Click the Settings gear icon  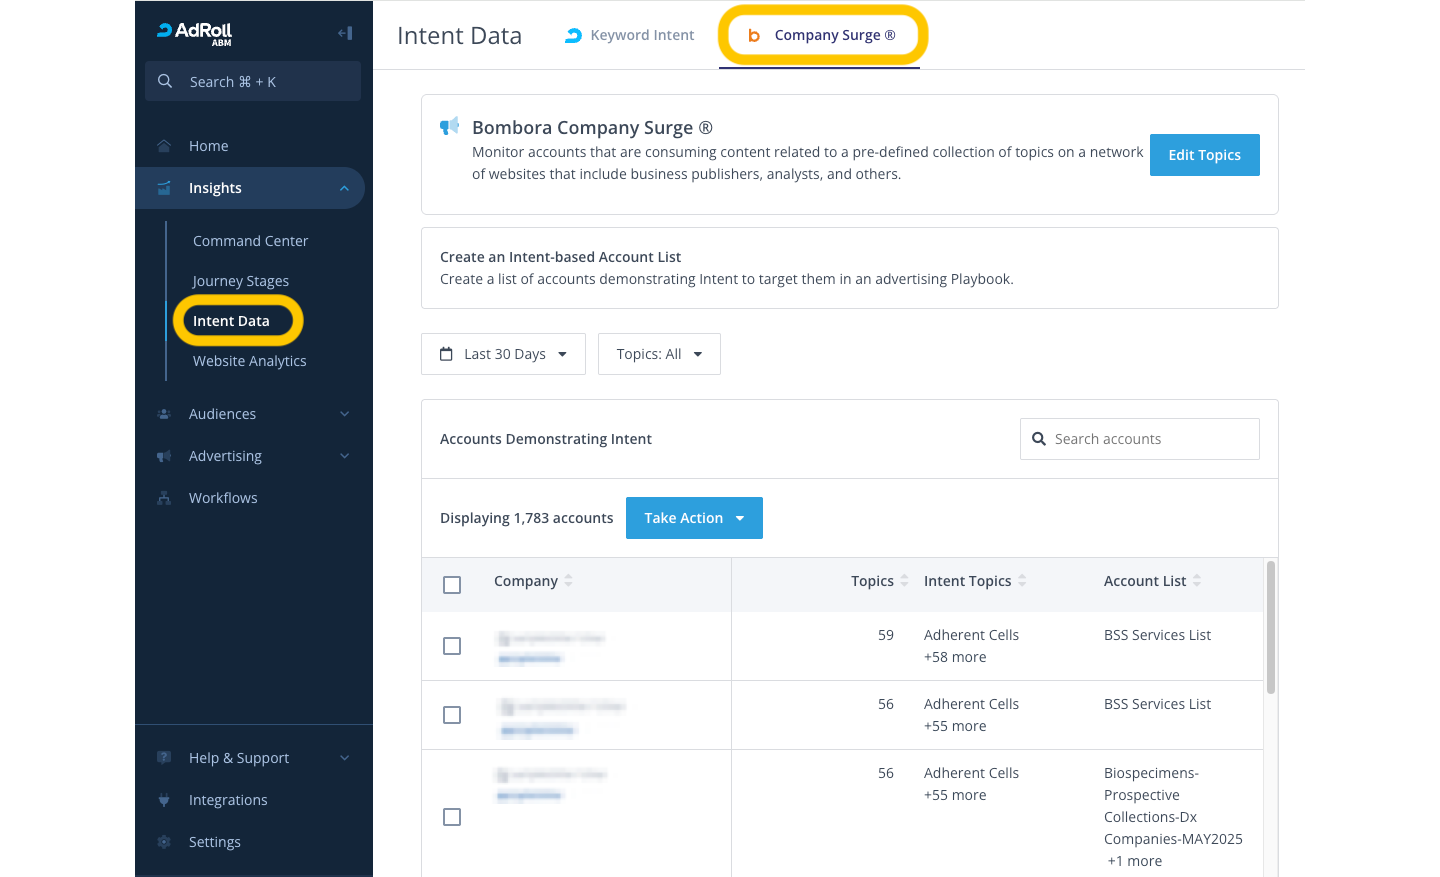pyautogui.click(x=164, y=842)
